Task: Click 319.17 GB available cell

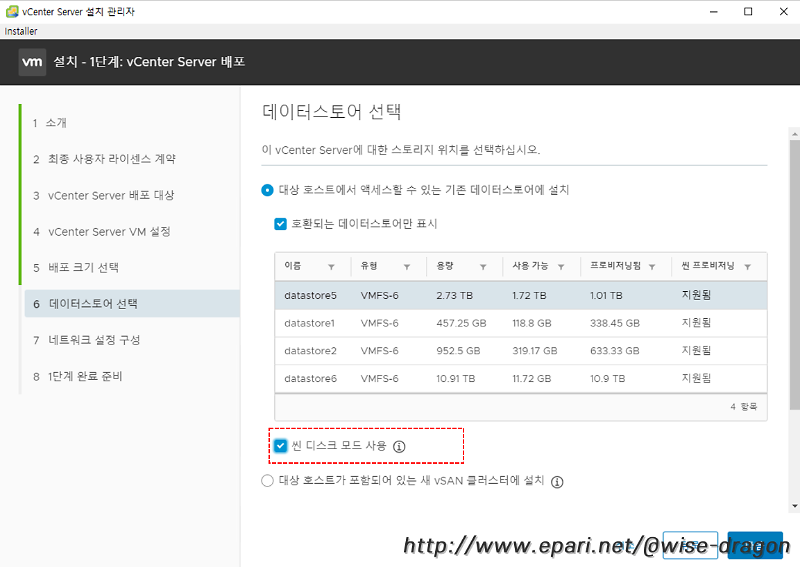Action: coord(535,351)
